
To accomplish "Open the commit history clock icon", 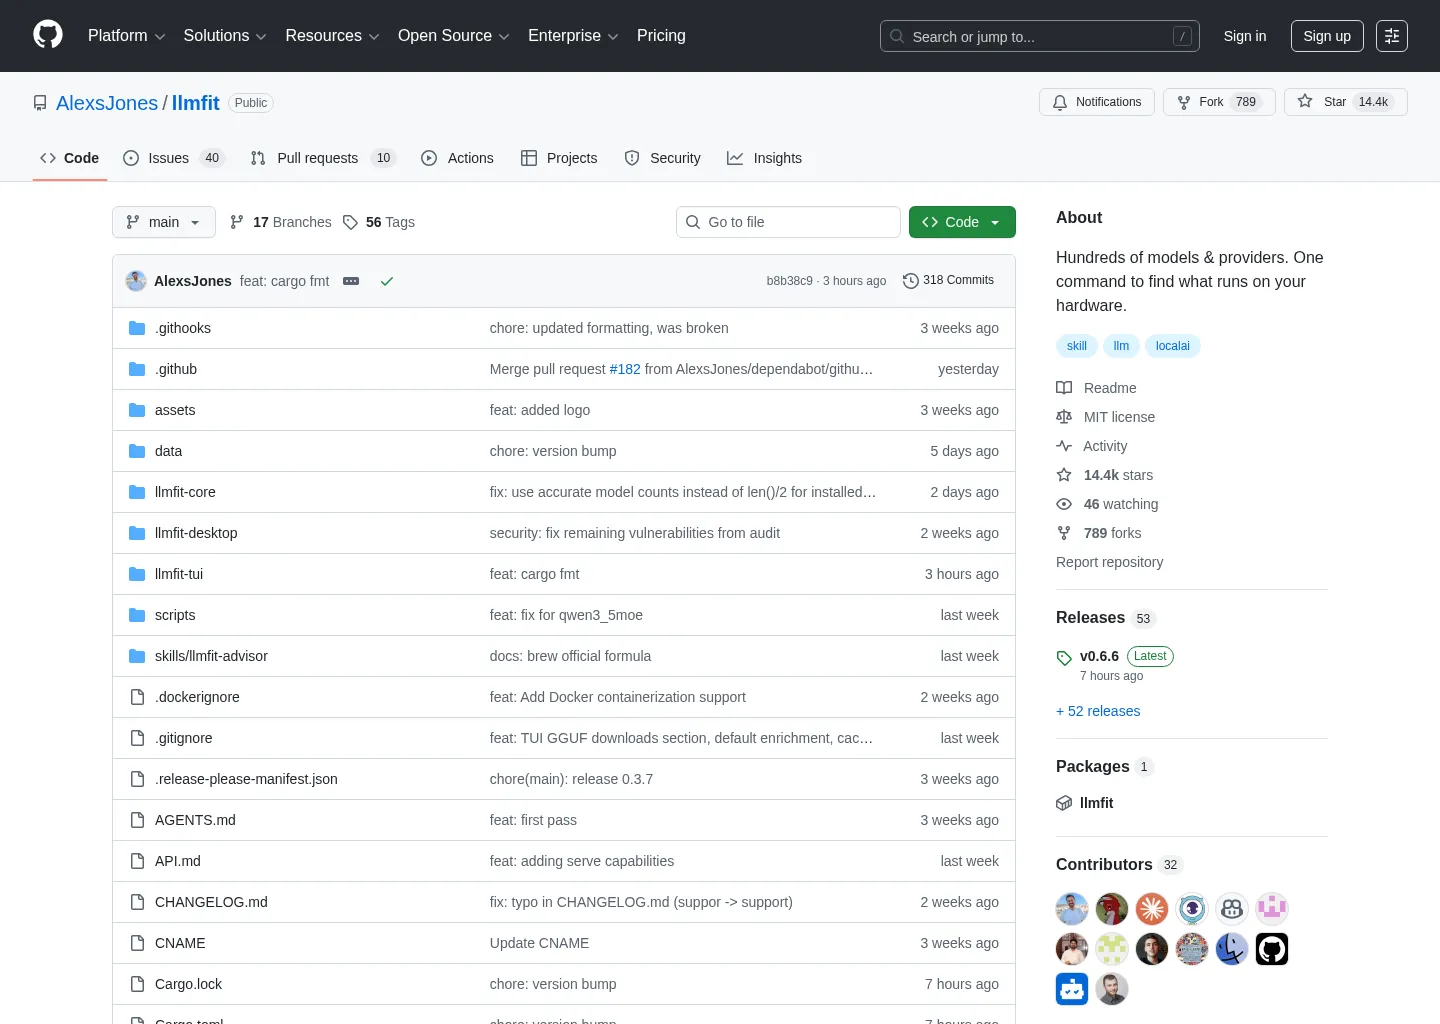I will tap(910, 280).
